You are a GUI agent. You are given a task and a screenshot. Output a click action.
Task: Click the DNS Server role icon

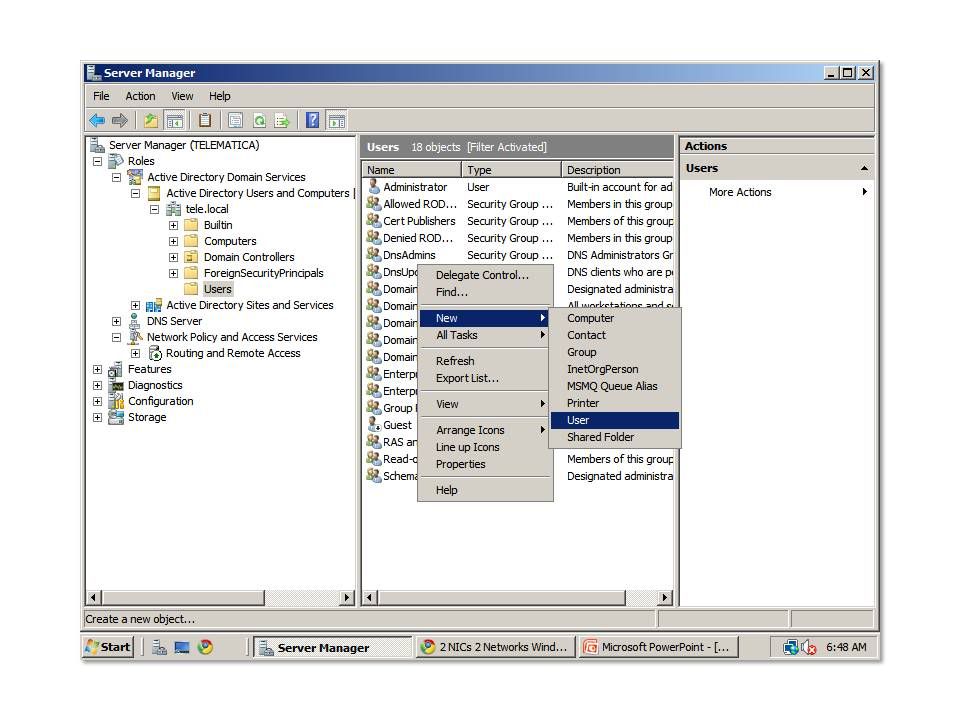[x=134, y=321]
